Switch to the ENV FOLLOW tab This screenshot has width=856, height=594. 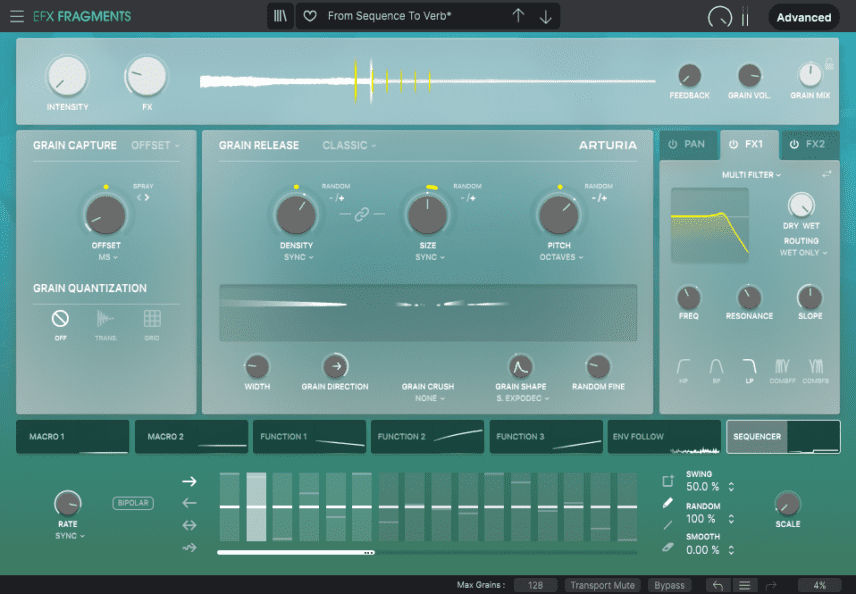click(x=664, y=437)
